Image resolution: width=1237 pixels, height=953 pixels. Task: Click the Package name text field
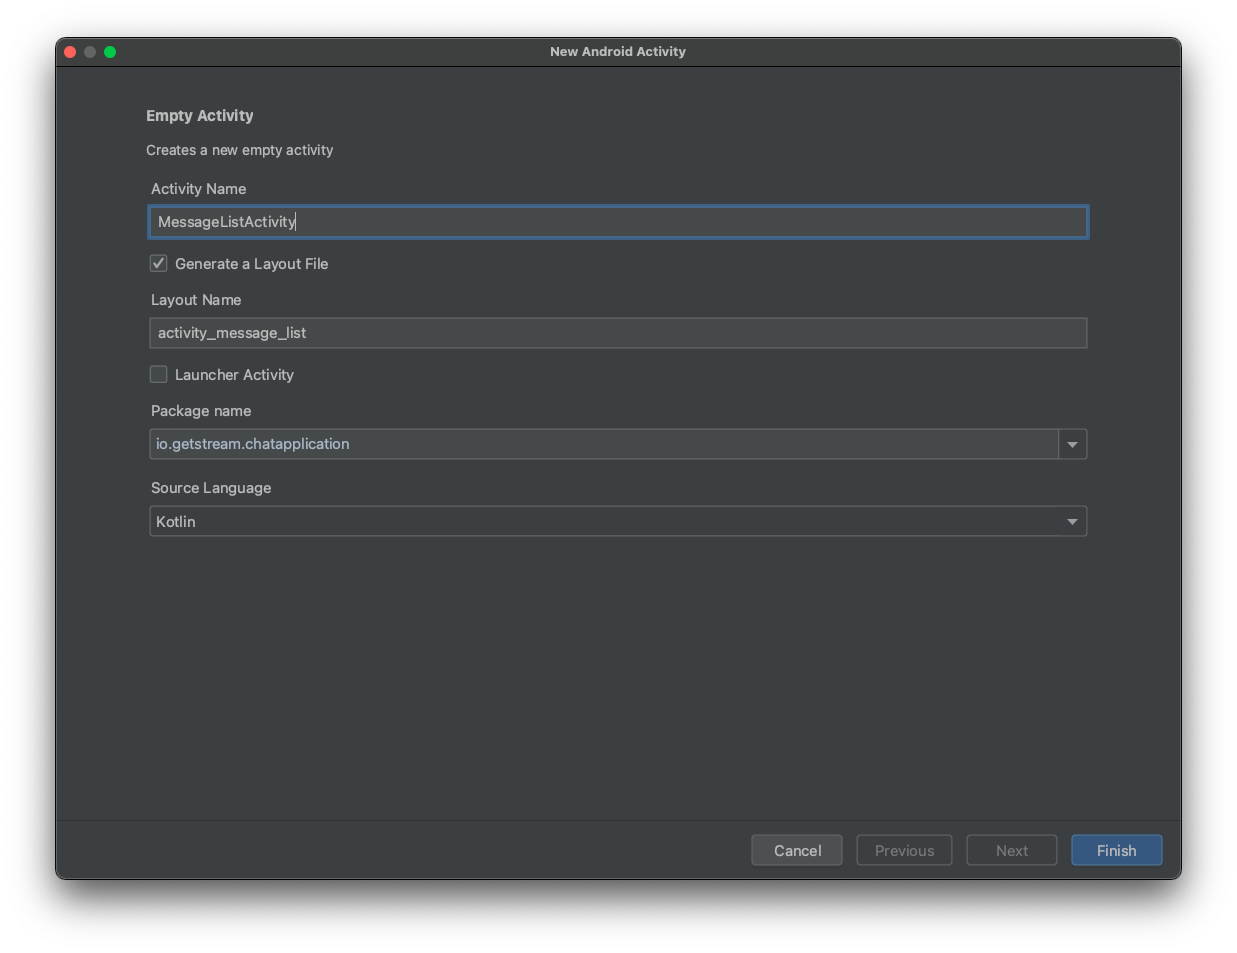[604, 444]
